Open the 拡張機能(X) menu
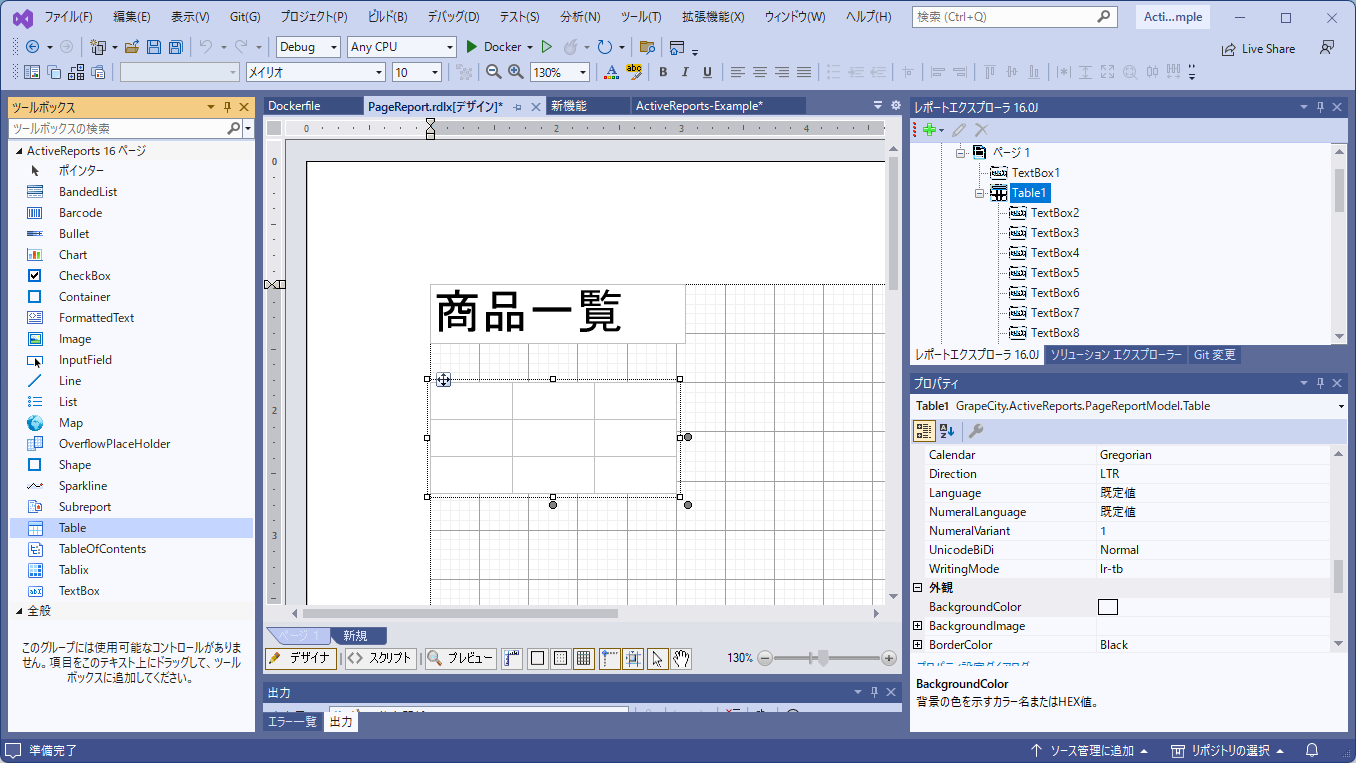The height and width of the screenshot is (763, 1356). point(713,17)
